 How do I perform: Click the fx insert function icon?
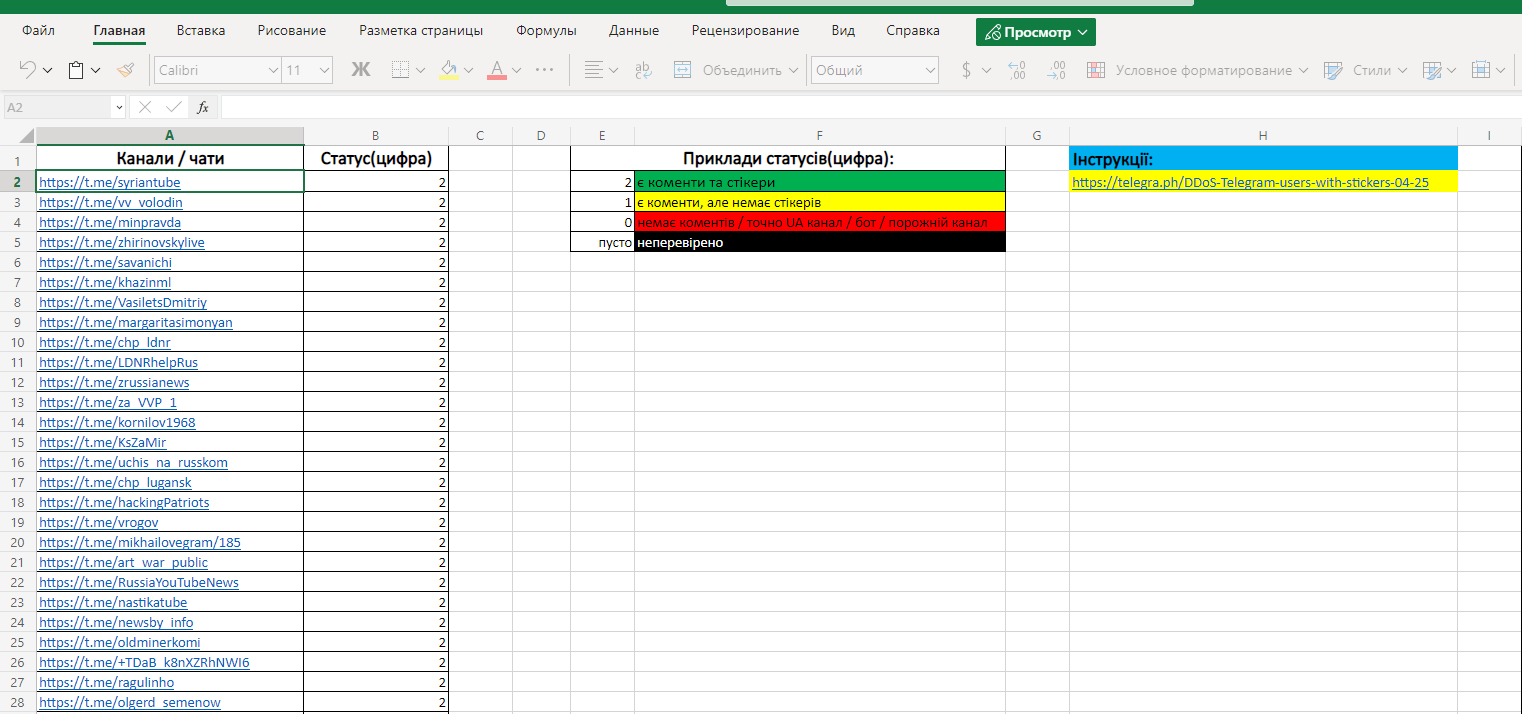(x=203, y=107)
